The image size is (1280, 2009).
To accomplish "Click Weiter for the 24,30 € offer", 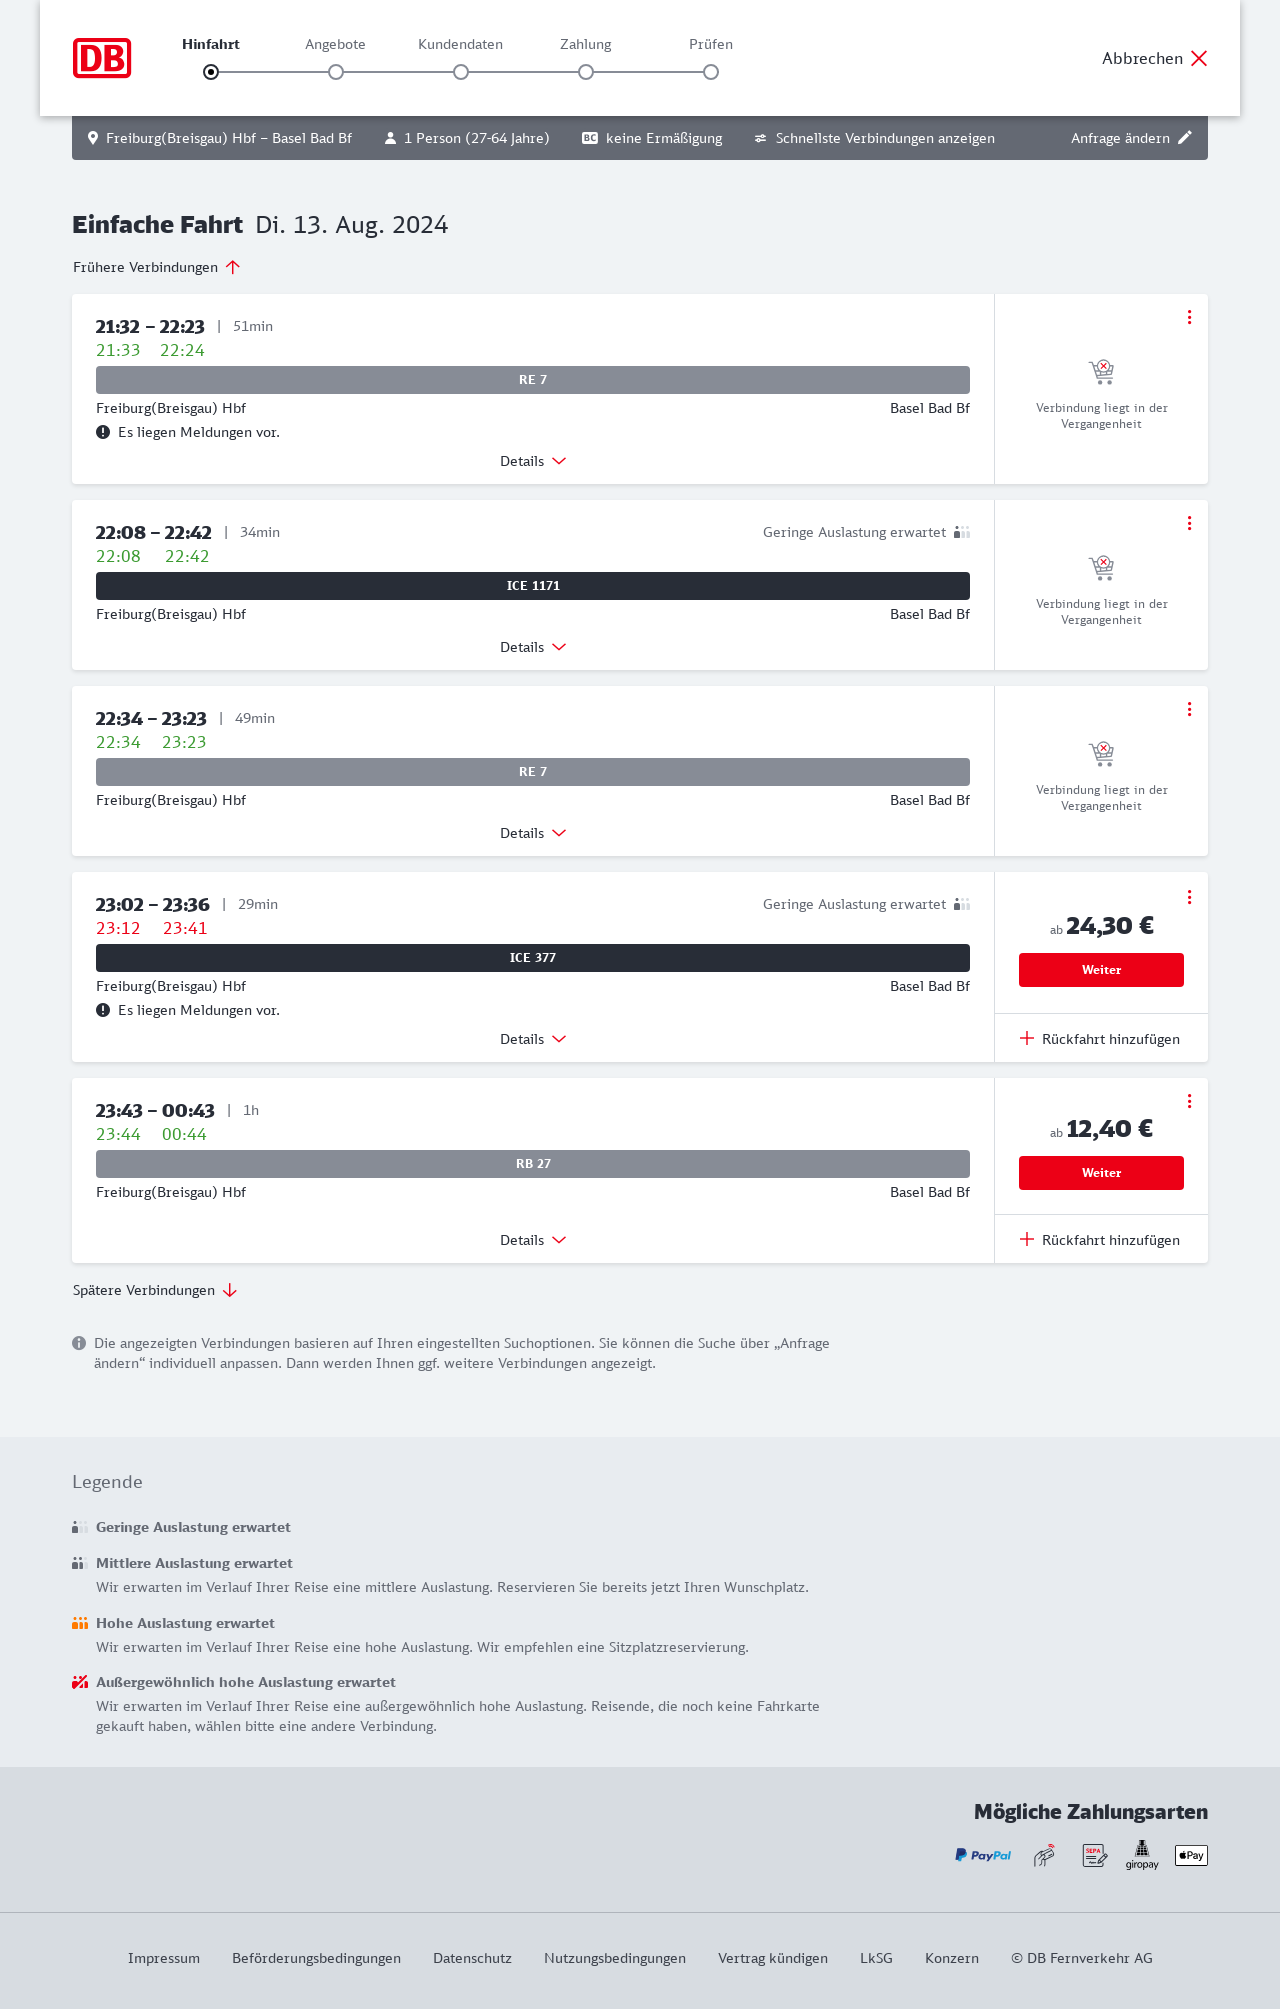I will pyautogui.click(x=1101, y=970).
